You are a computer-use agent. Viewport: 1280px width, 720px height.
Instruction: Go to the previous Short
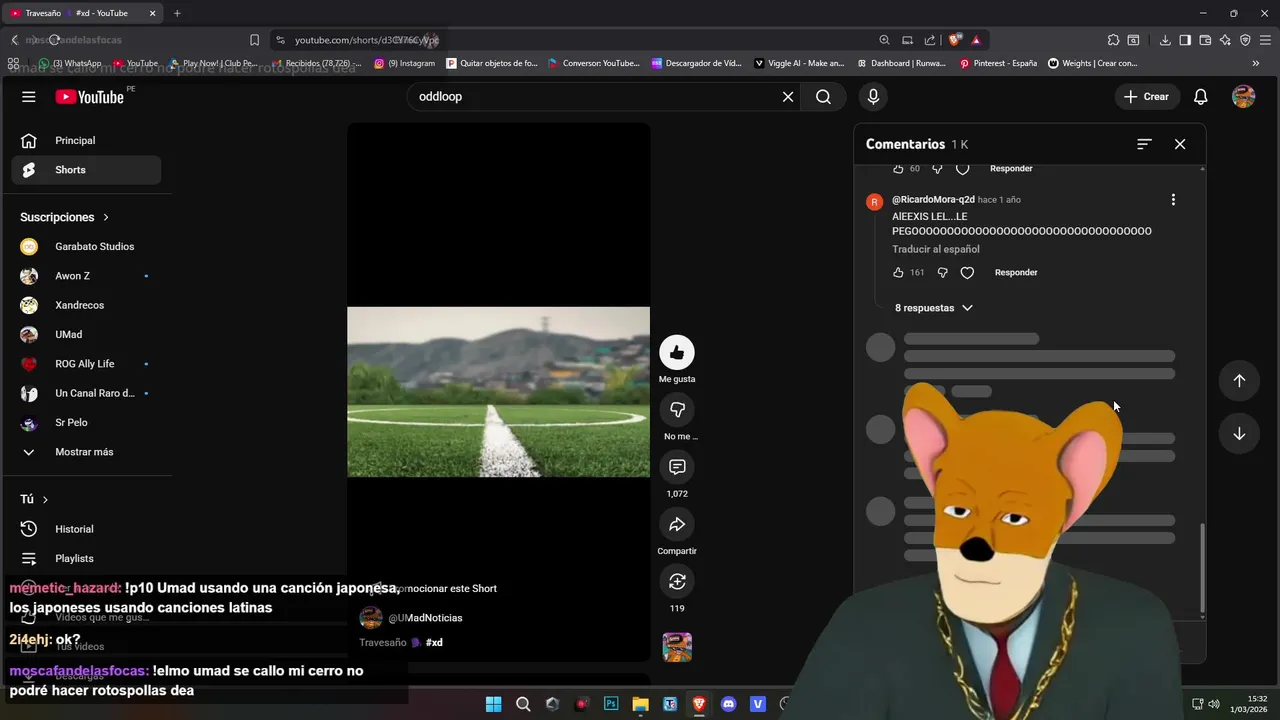[1239, 381]
